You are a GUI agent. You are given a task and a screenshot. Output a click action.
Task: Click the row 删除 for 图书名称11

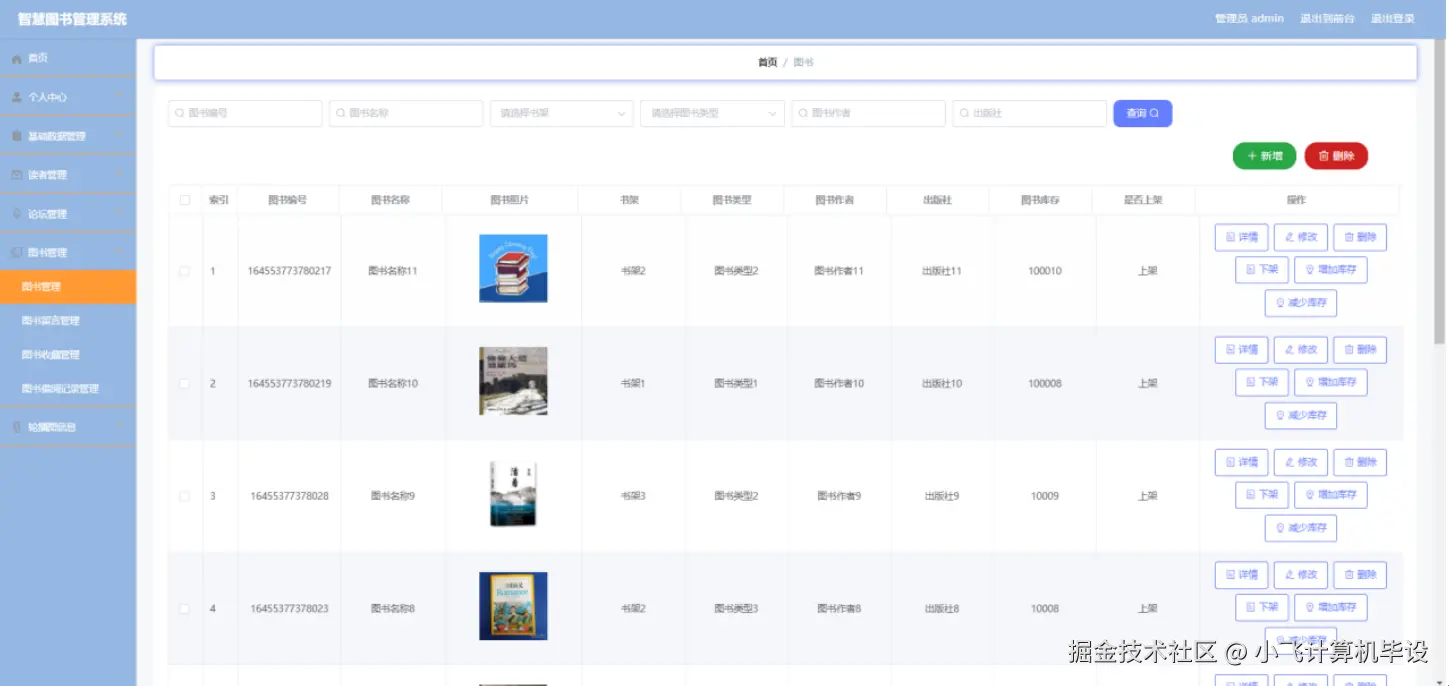[x=1360, y=237]
